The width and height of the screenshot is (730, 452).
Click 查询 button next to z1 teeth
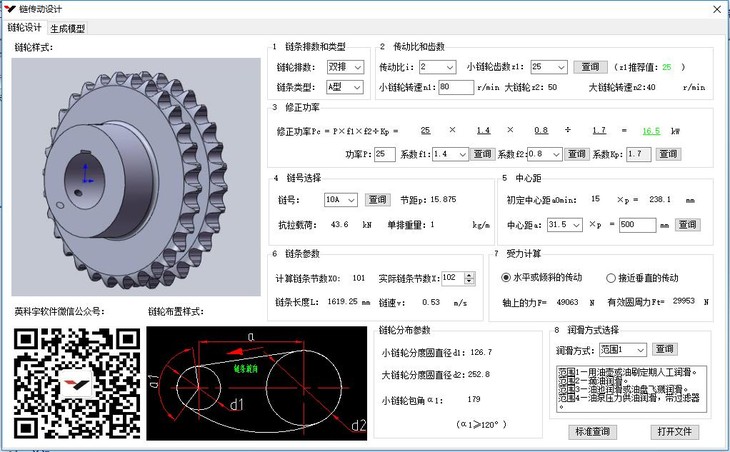click(590, 67)
